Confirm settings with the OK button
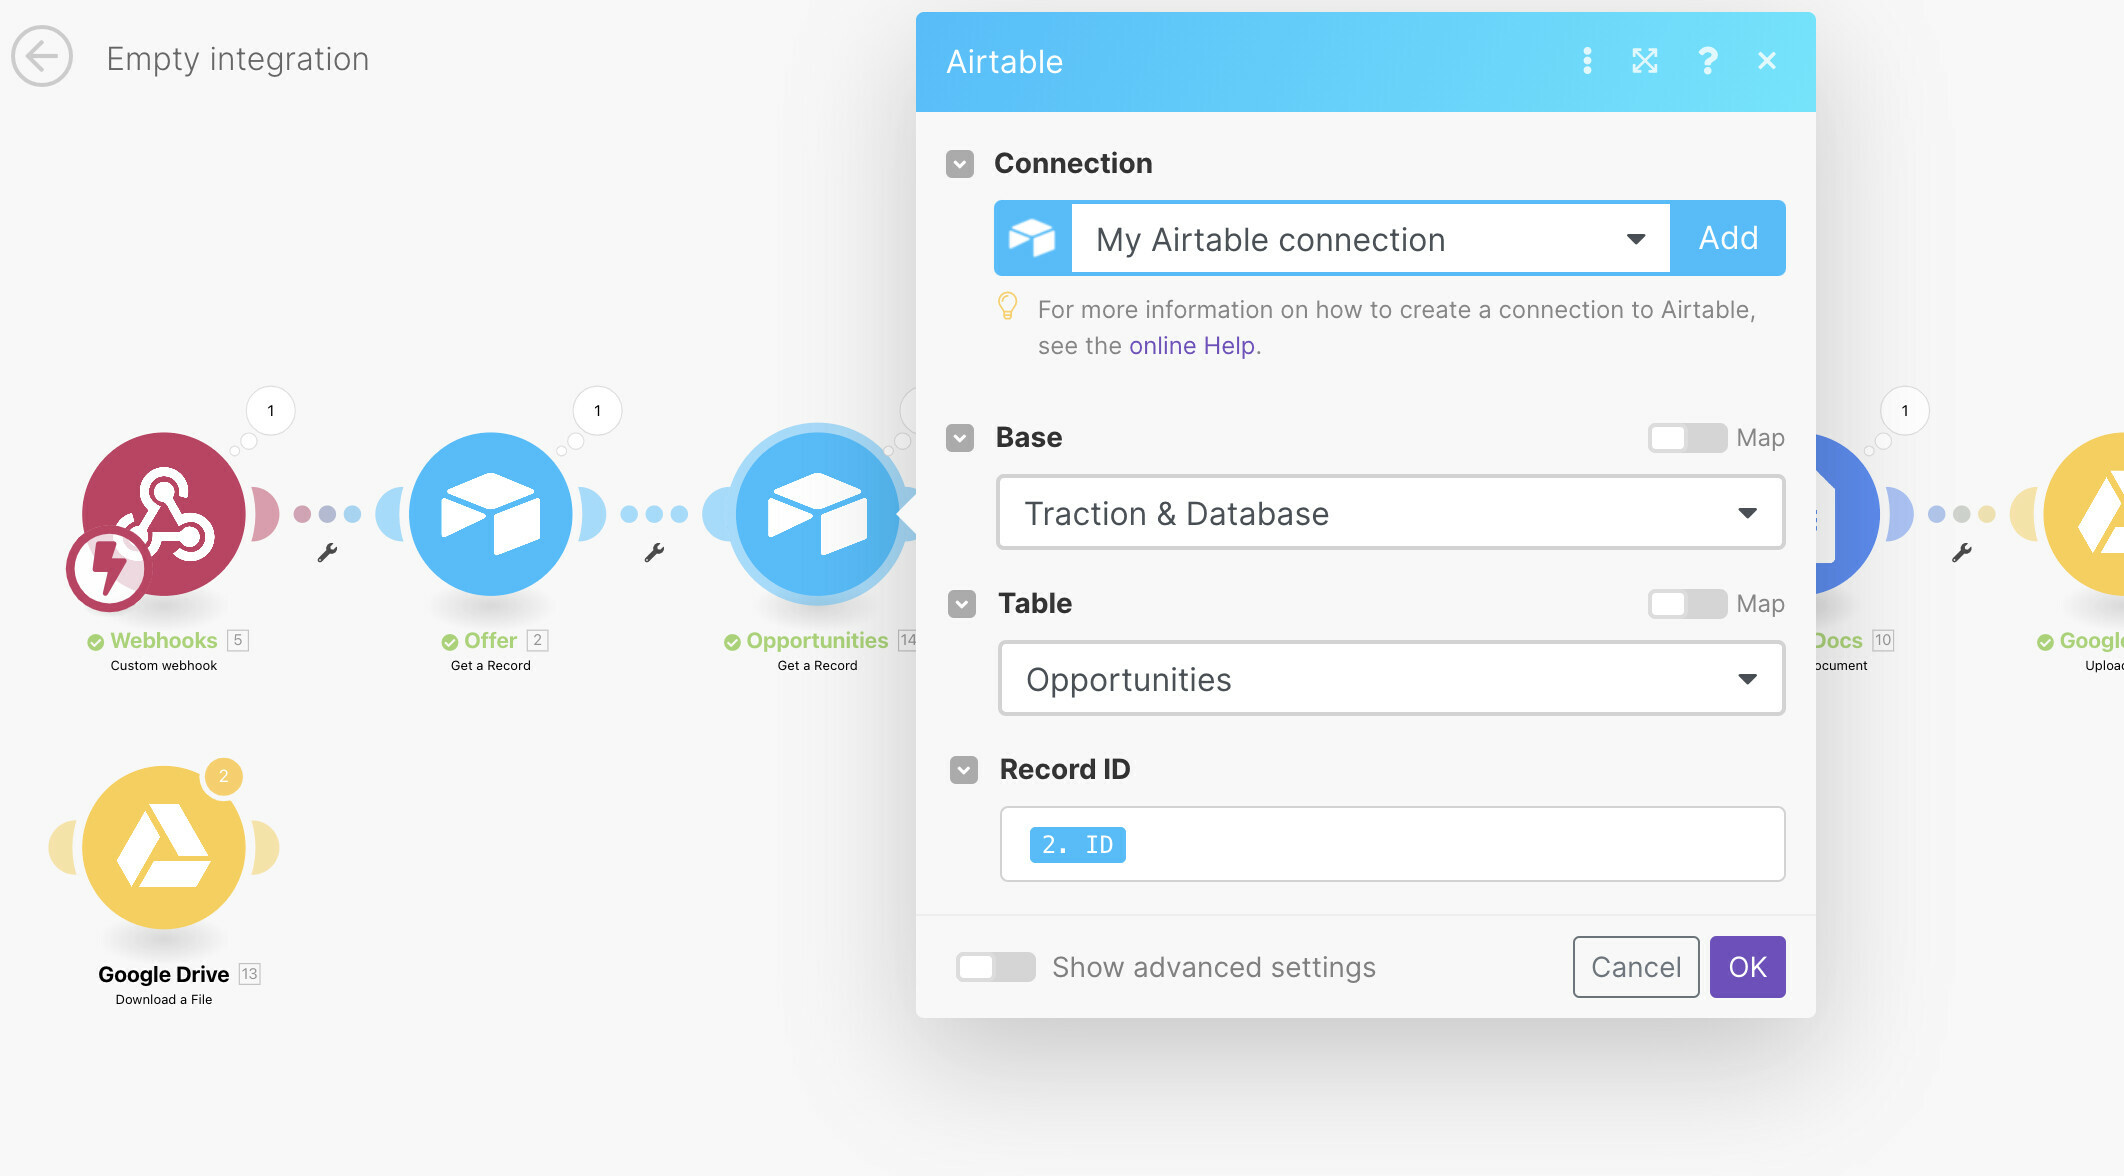Image resolution: width=2124 pixels, height=1176 pixels. pos(1747,967)
